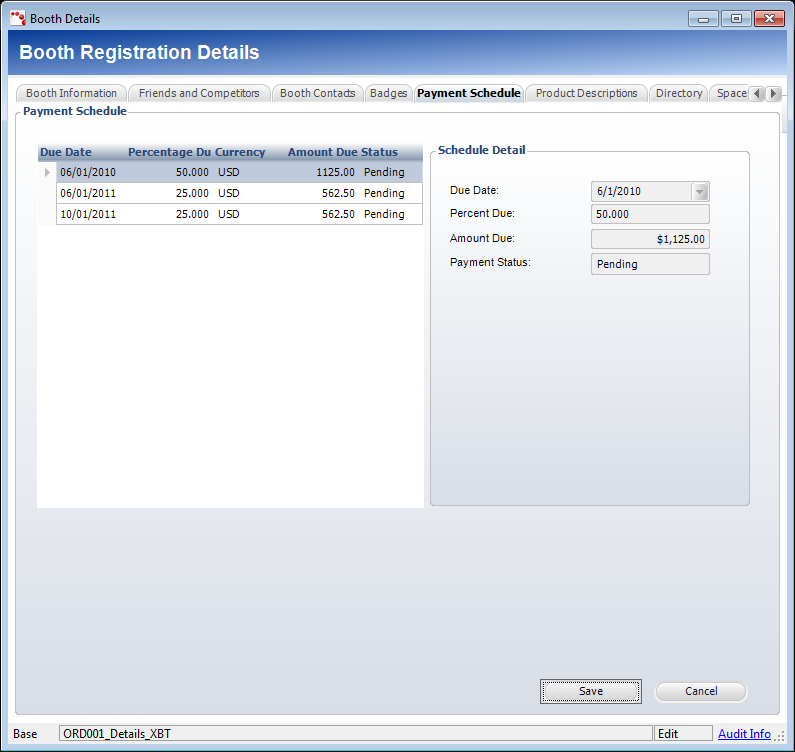The width and height of the screenshot is (795, 752).
Task: Select the 06/01/2010 due date cell
Action: (88, 172)
